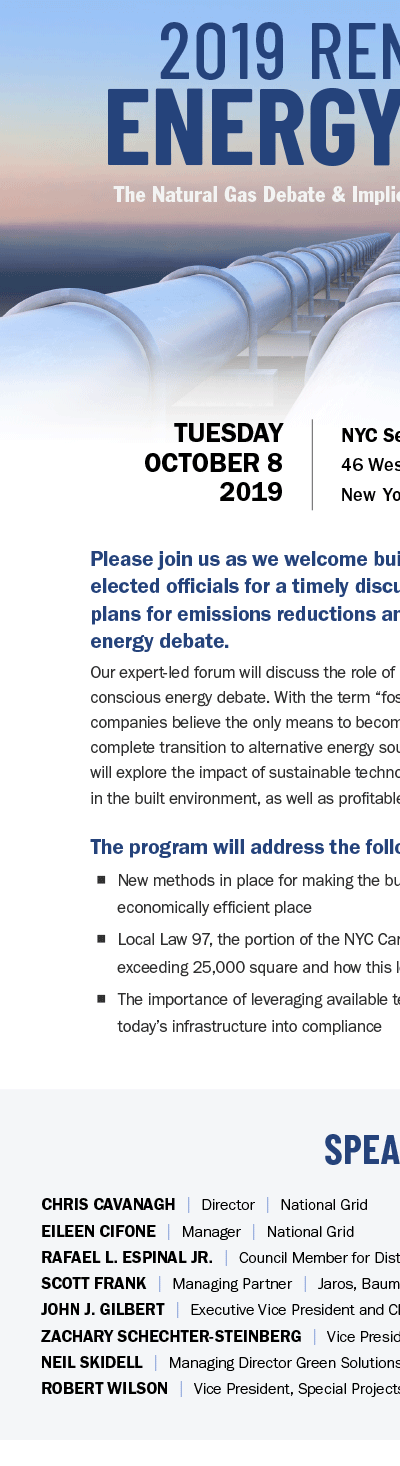The height and width of the screenshot is (1466, 400).
Task: Select speaker CHRIS CAVANAGH
Action: click(108, 1205)
